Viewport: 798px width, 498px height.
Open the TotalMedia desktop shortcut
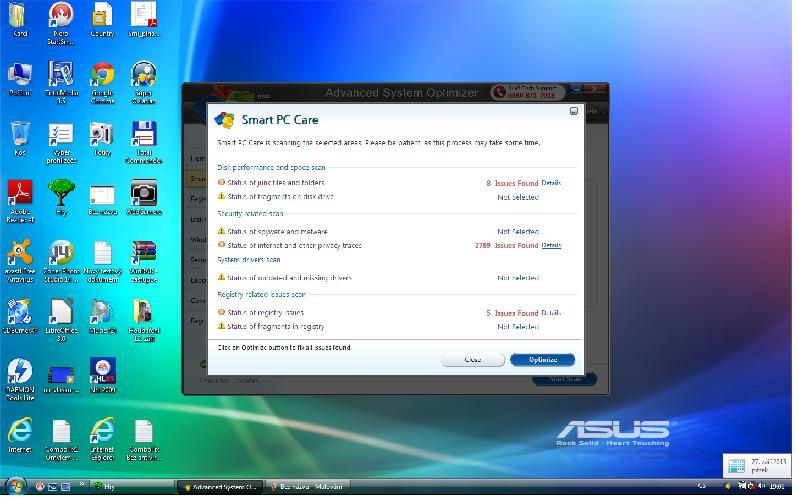61,82
